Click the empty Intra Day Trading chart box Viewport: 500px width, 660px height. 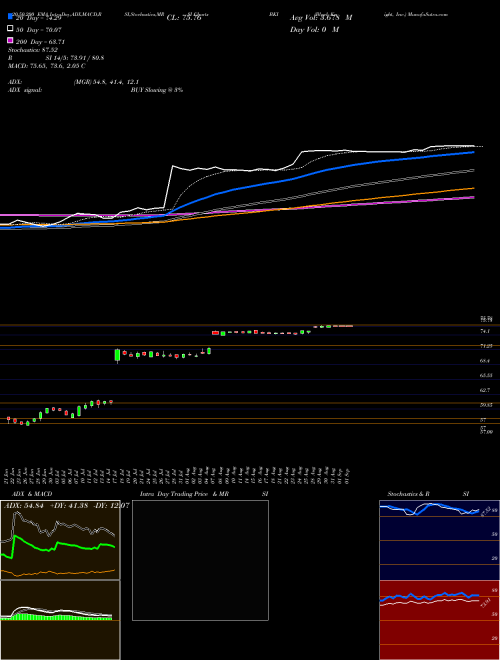(x=200, y=560)
